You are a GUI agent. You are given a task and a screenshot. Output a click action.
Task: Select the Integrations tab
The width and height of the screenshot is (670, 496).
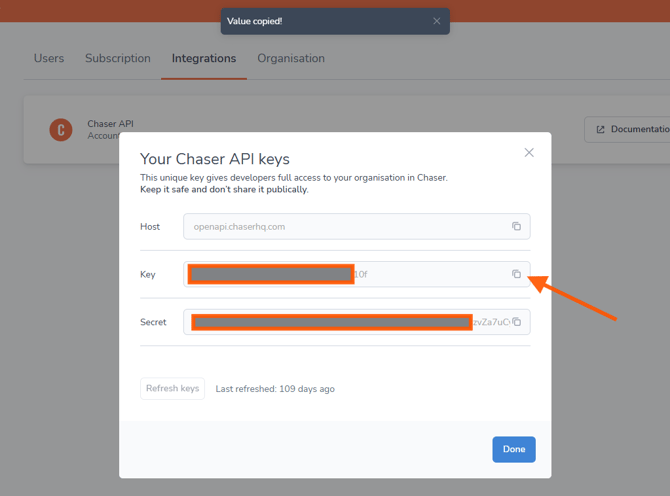(204, 58)
